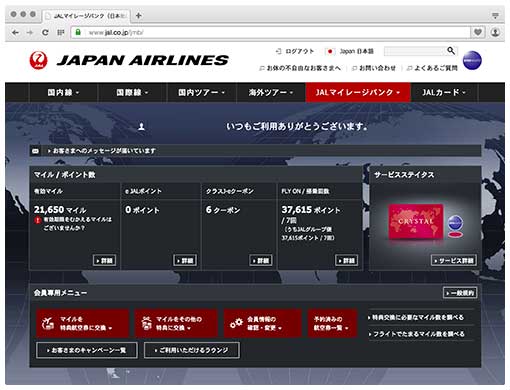Click the Japan flag region icon
This screenshot has width=510, height=390.
tap(330, 51)
